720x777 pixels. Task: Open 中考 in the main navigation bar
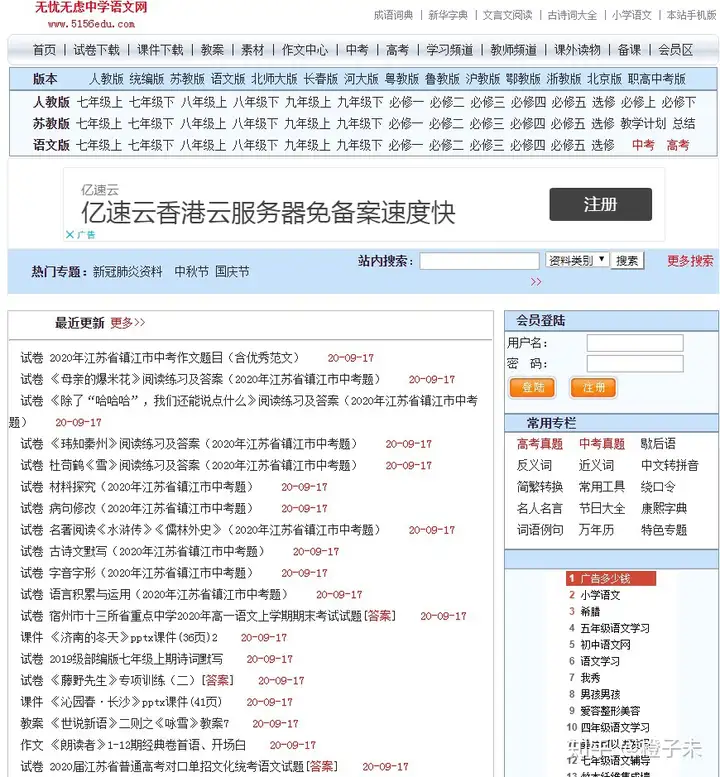point(357,50)
